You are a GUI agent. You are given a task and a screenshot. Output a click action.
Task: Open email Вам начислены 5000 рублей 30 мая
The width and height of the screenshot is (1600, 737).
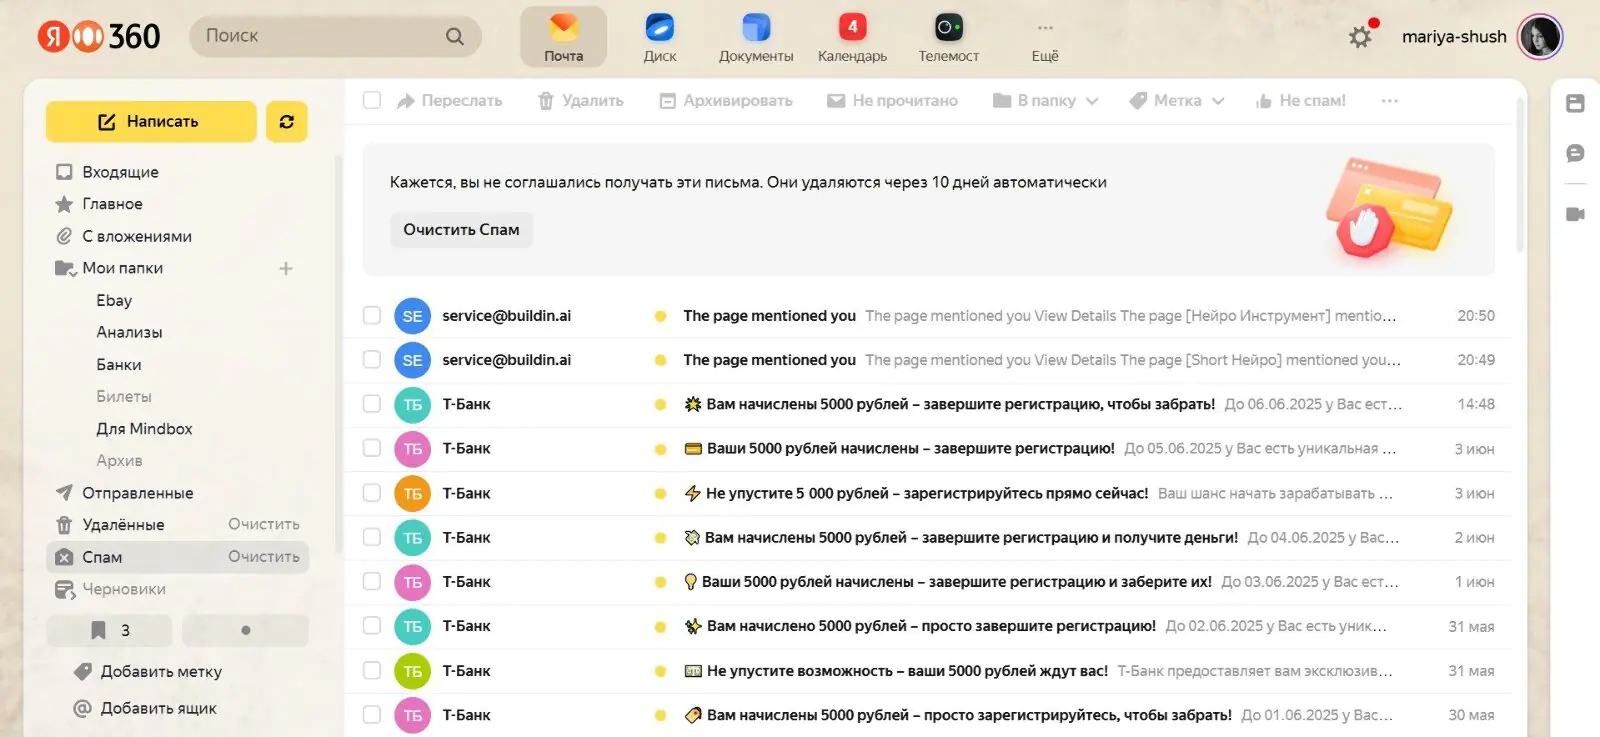click(x=928, y=715)
